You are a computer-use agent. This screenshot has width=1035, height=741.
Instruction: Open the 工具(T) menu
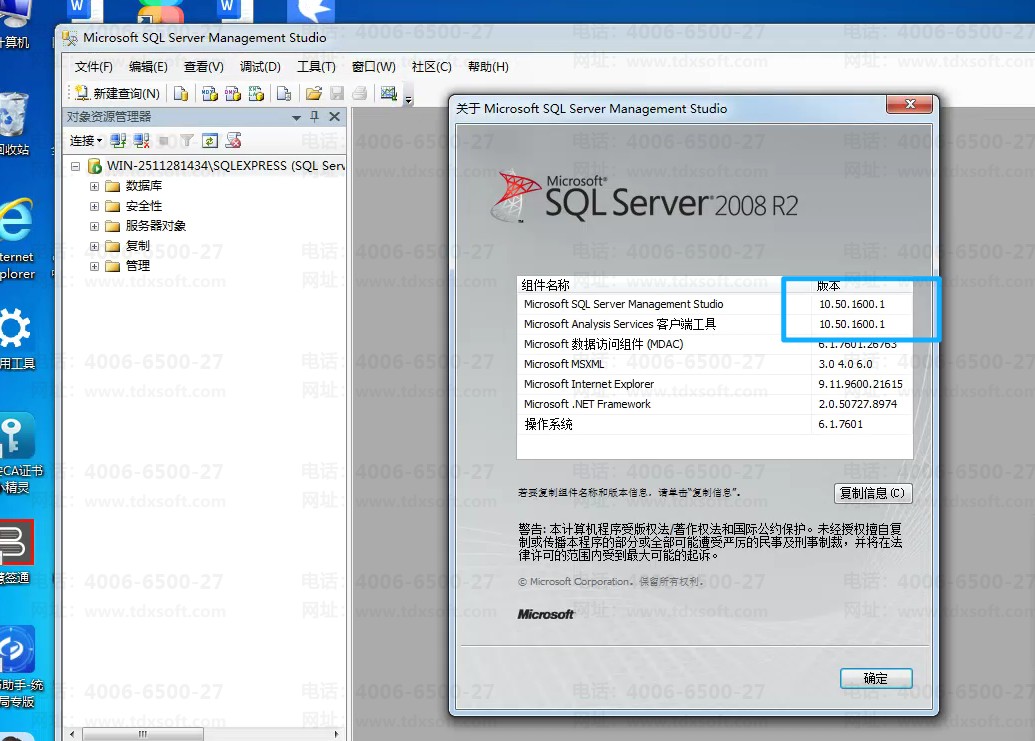(316, 67)
